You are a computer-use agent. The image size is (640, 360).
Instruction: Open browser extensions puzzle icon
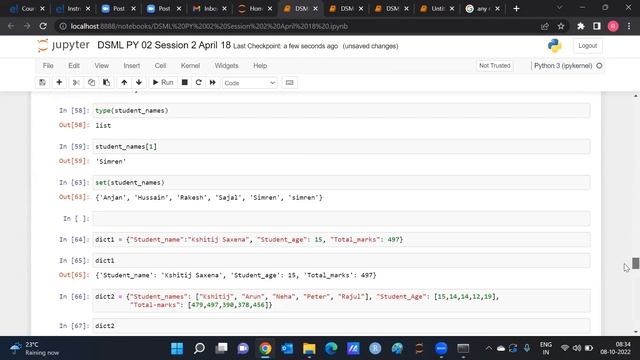(580, 26)
